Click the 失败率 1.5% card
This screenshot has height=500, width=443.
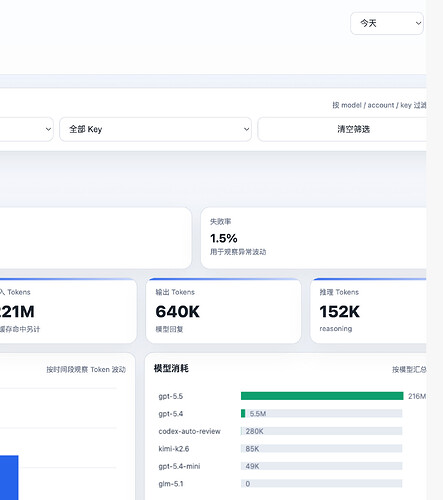(313, 238)
